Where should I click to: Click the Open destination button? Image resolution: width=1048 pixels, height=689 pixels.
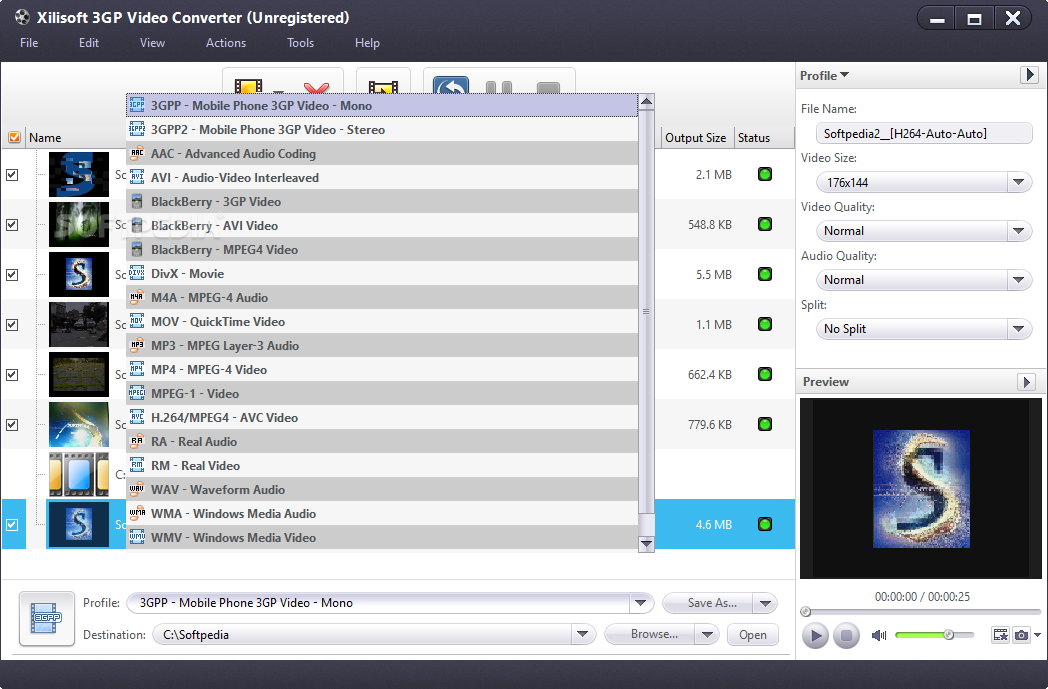click(x=753, y=635)
